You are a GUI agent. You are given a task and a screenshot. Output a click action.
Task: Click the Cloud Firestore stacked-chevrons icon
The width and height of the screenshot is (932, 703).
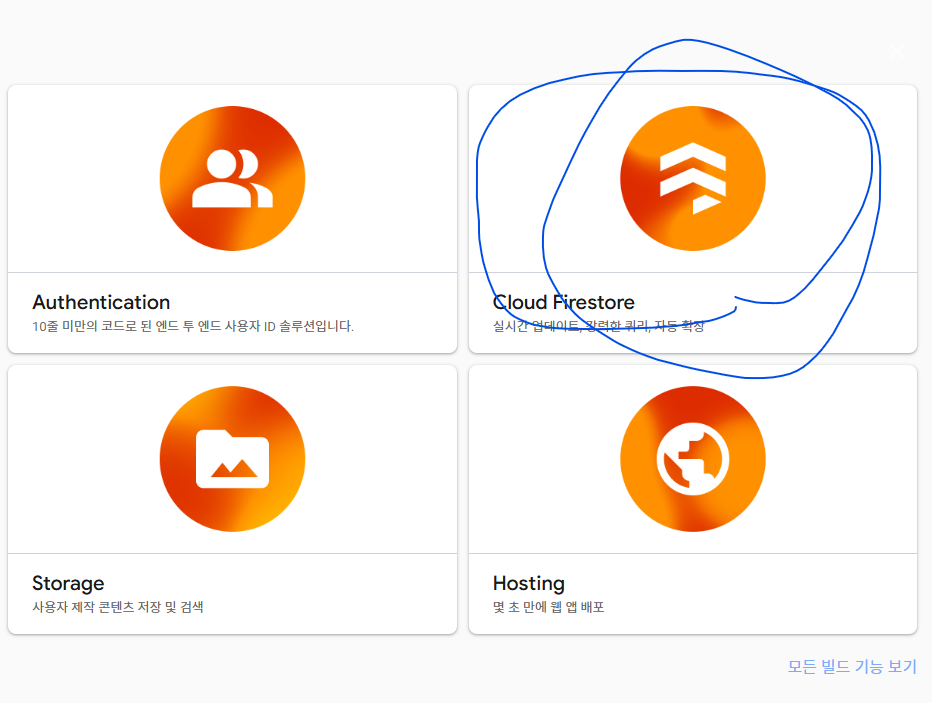click(692, 178)
